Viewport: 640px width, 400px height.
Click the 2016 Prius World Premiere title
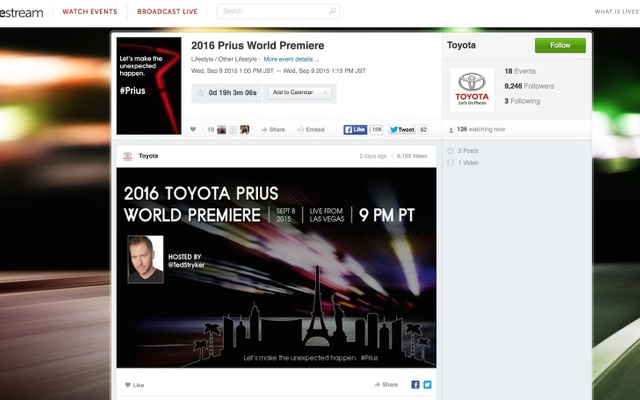[x=258, y=45]
